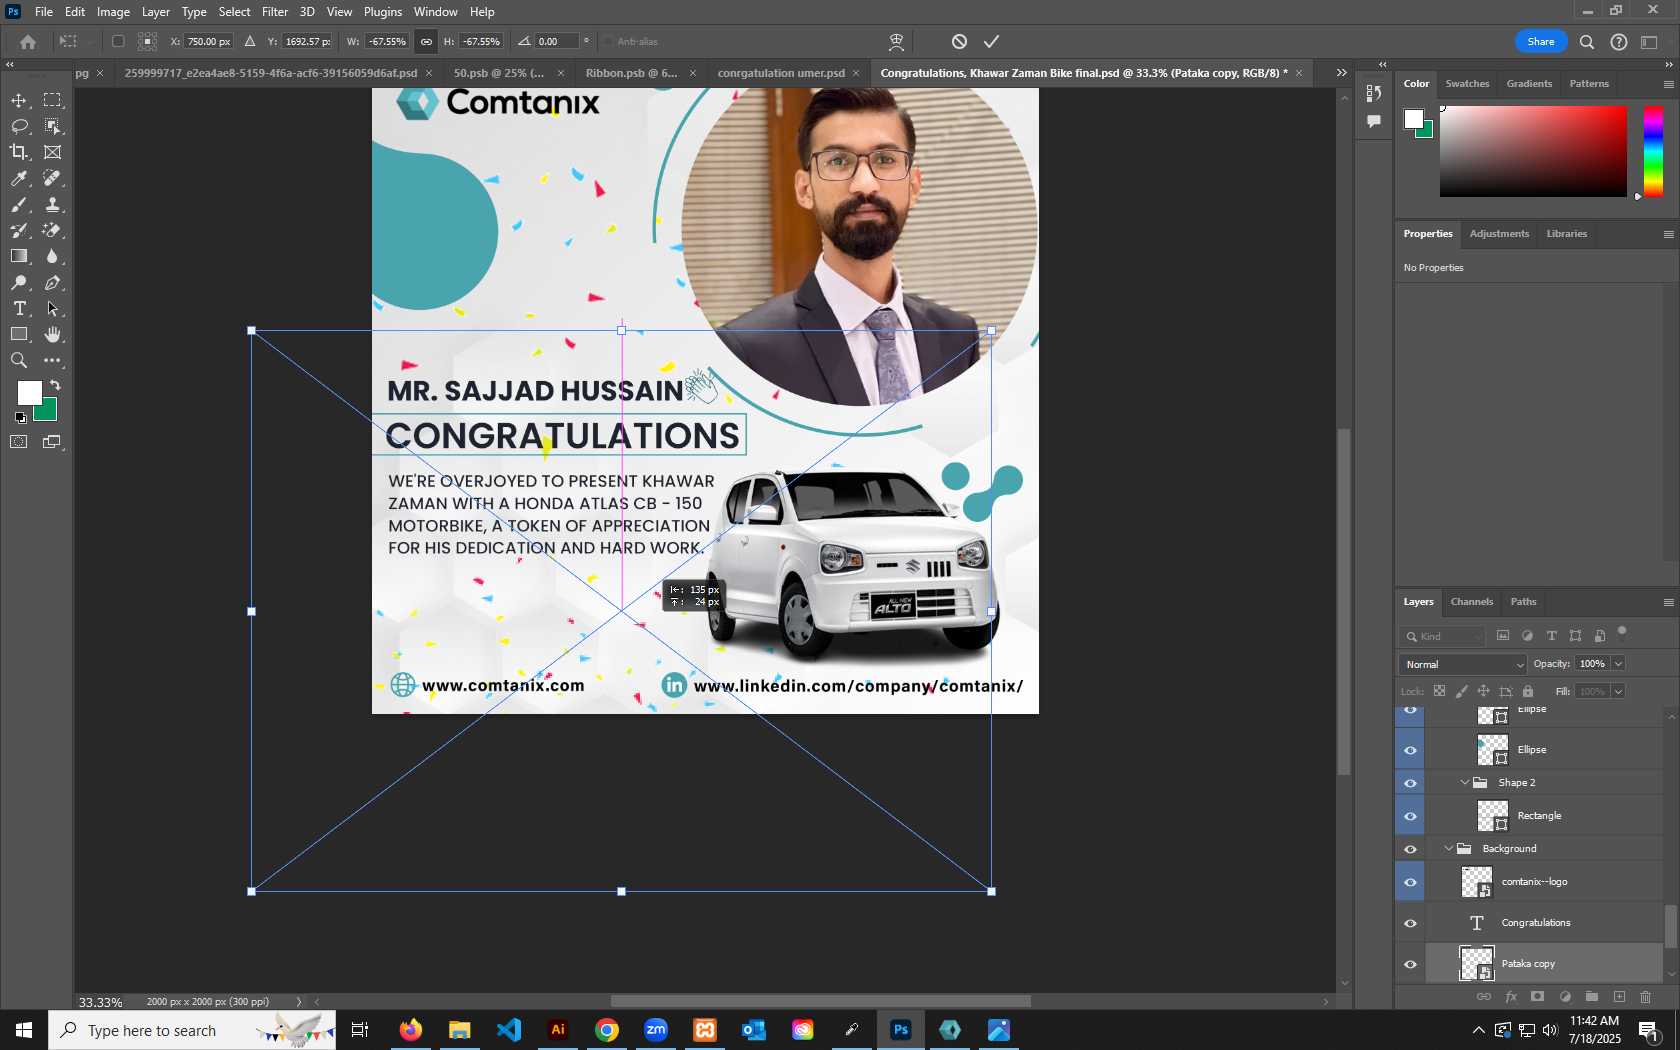Open the Plugins menu

click(x=383, y=12)
